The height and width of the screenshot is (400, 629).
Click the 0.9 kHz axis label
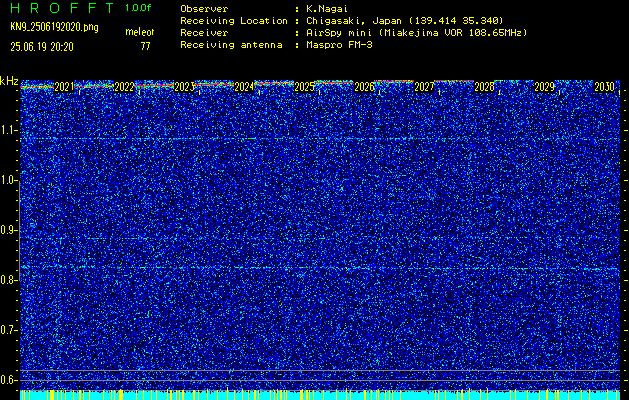[9, 230]
